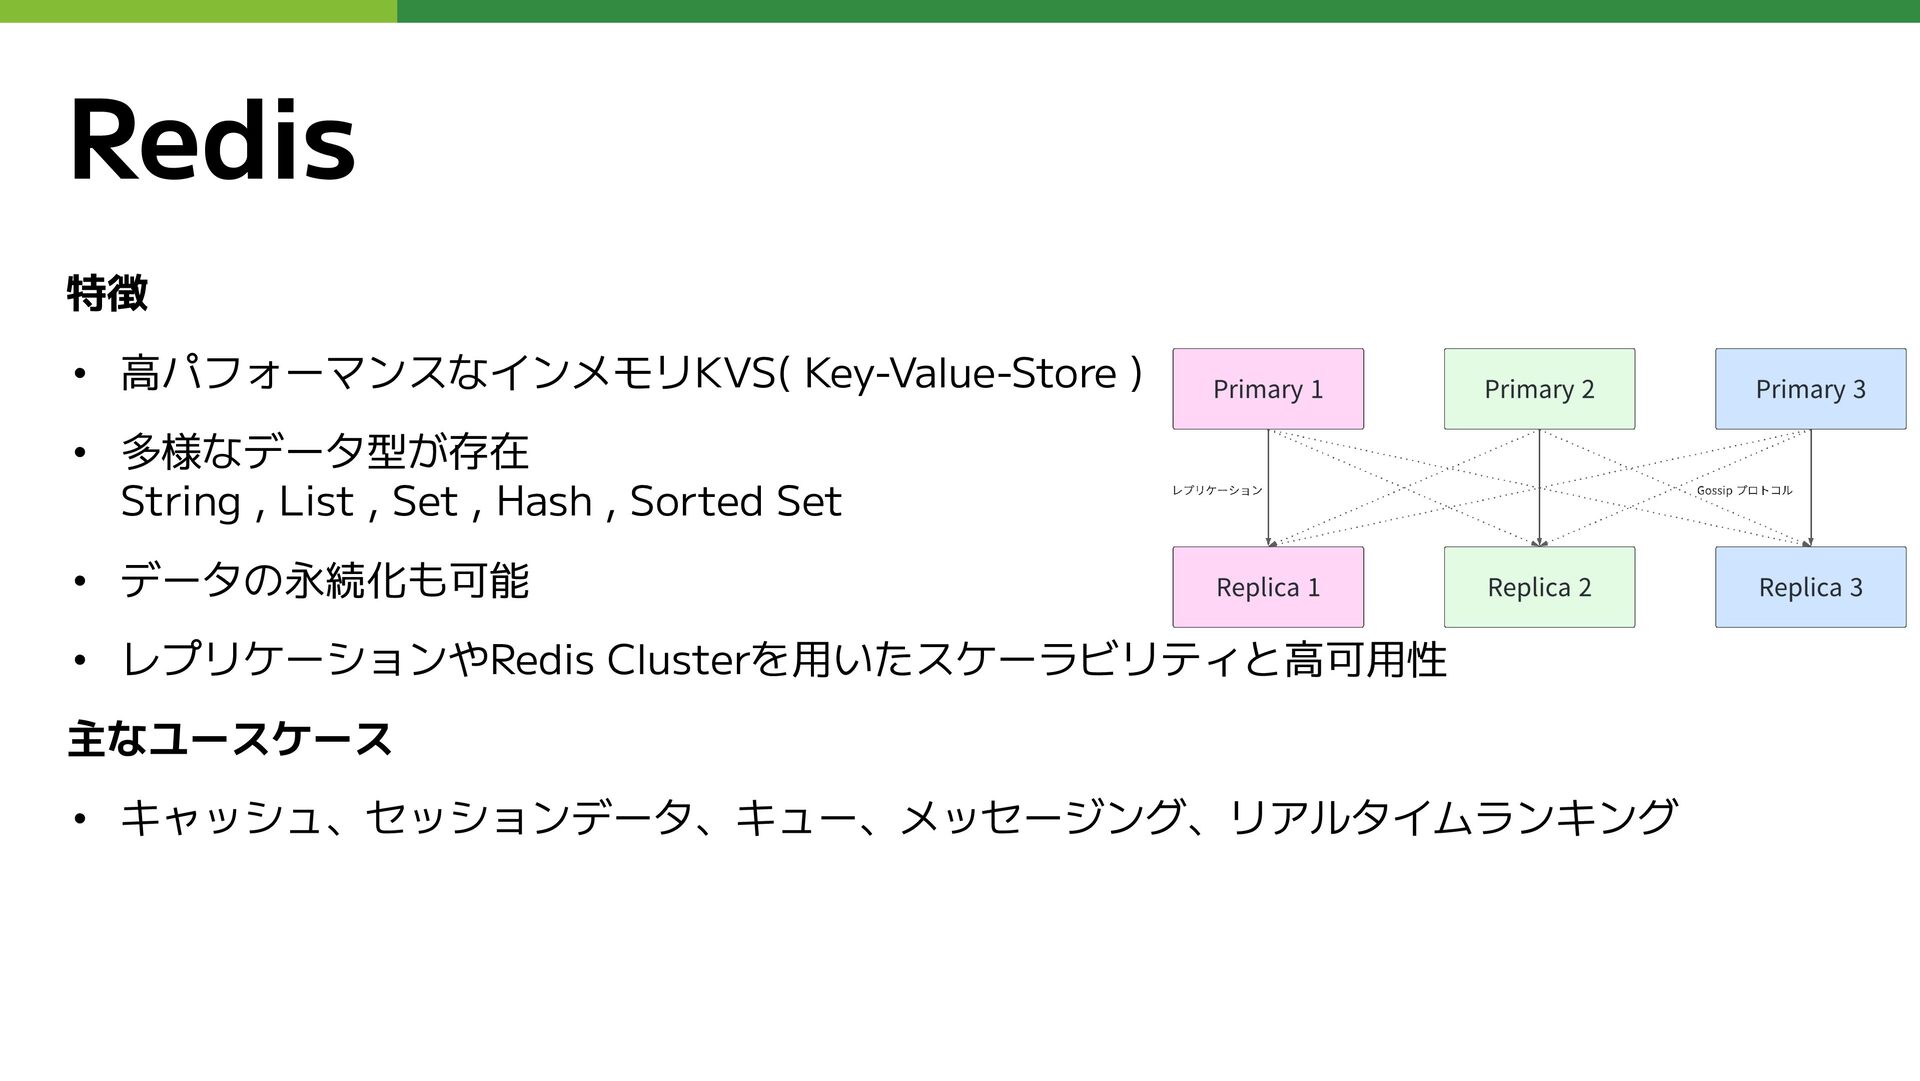Select the Primary 1 box
The width and height of the screenshot is (1920, 1081).
[x=1267, y=389]
